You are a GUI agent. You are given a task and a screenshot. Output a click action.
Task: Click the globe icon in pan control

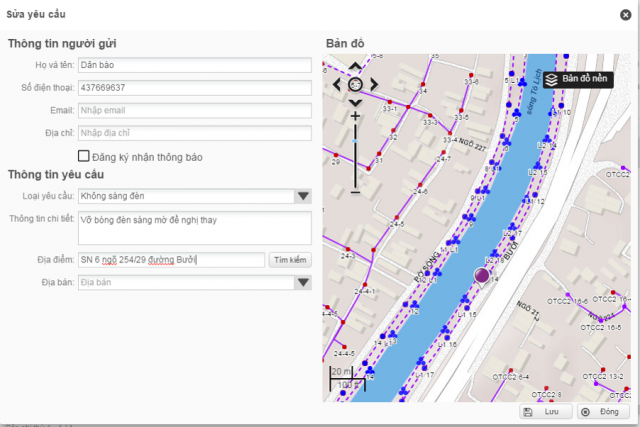pyautogui.click(x=355, y=85)
